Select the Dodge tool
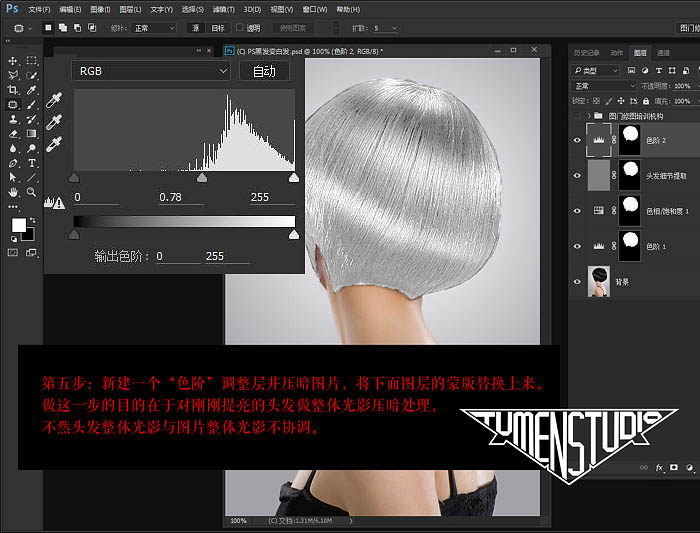This screenshot has width=700, height=533. 31,148
